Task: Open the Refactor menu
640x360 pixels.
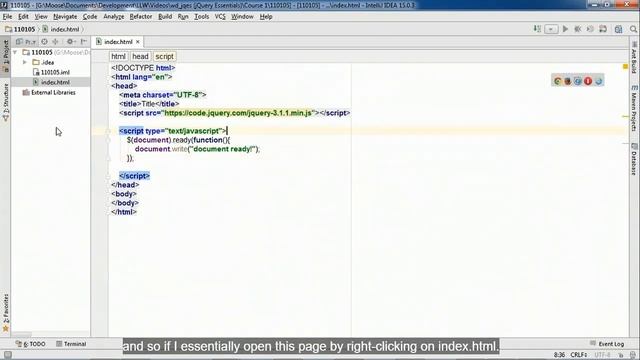Action: pos(141,17)
